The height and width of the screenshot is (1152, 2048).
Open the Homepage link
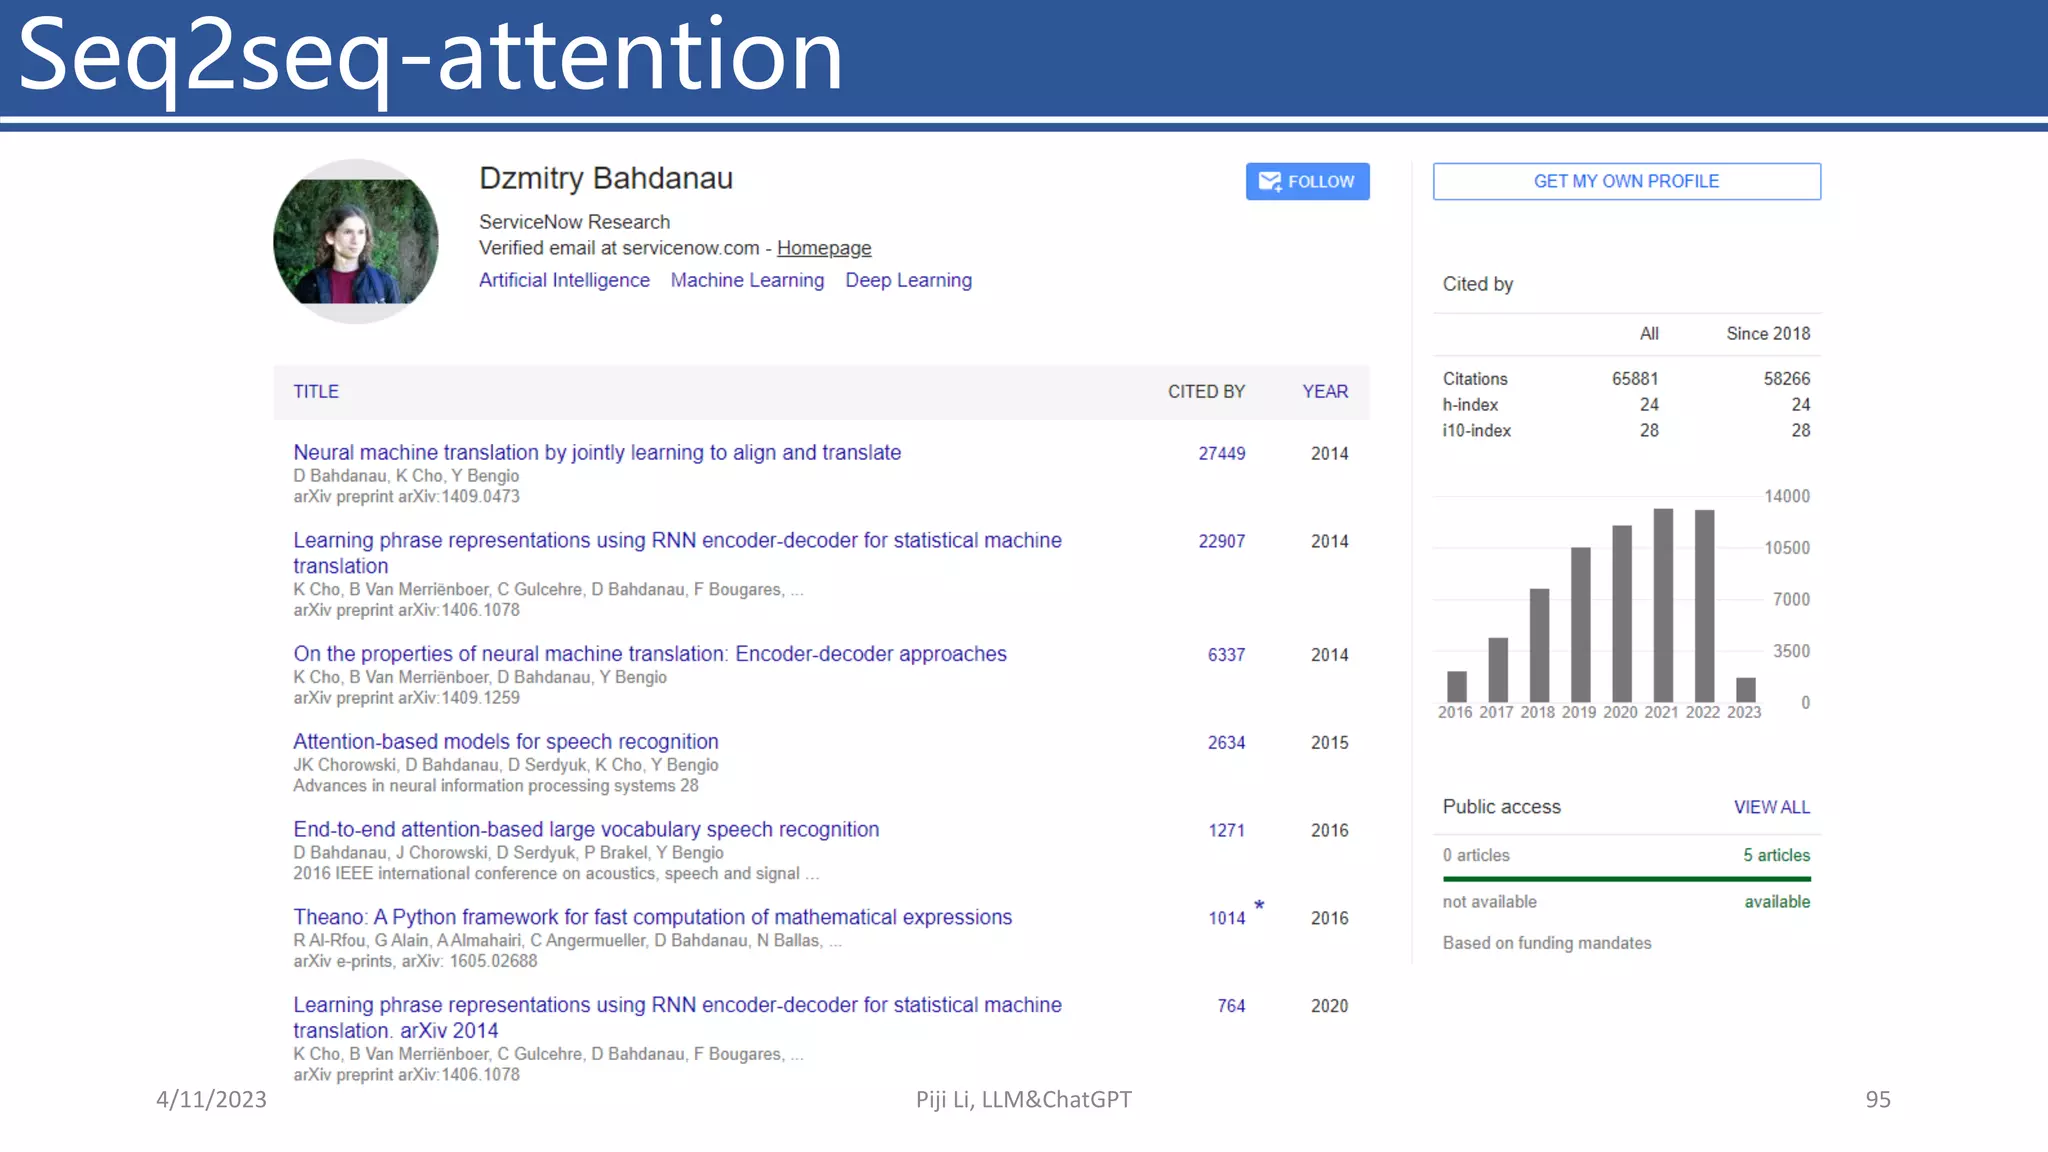[823, 248]
